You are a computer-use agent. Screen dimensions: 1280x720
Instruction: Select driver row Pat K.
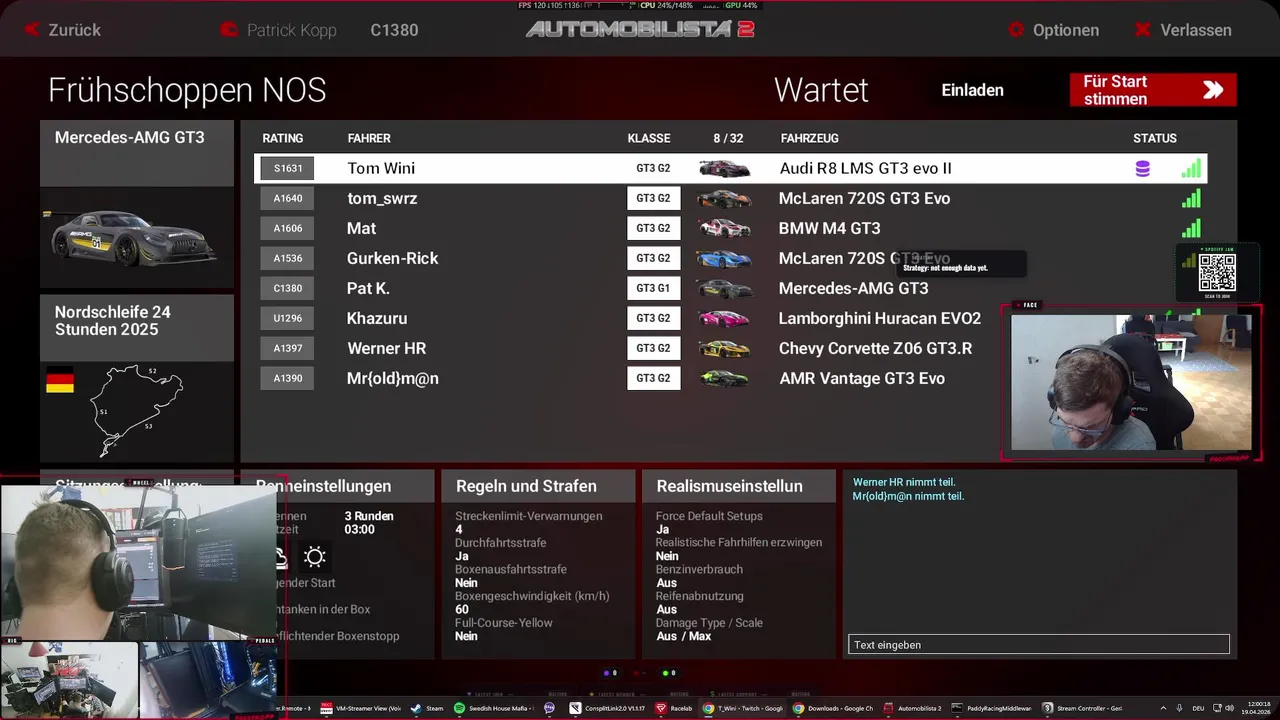pos(730,288)
